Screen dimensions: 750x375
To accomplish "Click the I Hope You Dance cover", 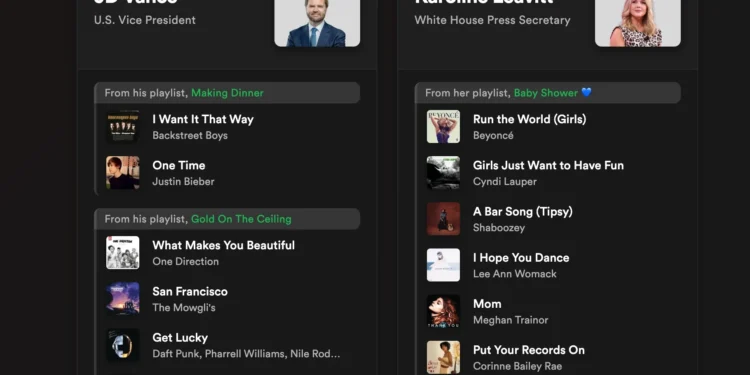I will coord(443,265).
